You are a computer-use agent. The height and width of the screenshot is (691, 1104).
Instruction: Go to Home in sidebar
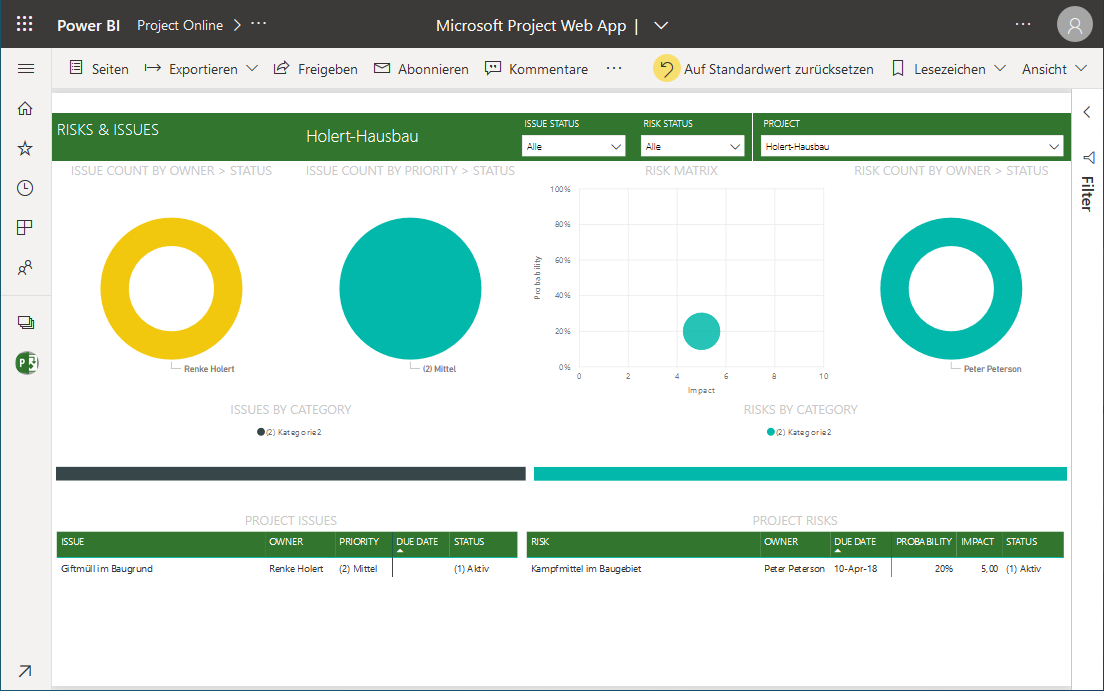point(25,108)
